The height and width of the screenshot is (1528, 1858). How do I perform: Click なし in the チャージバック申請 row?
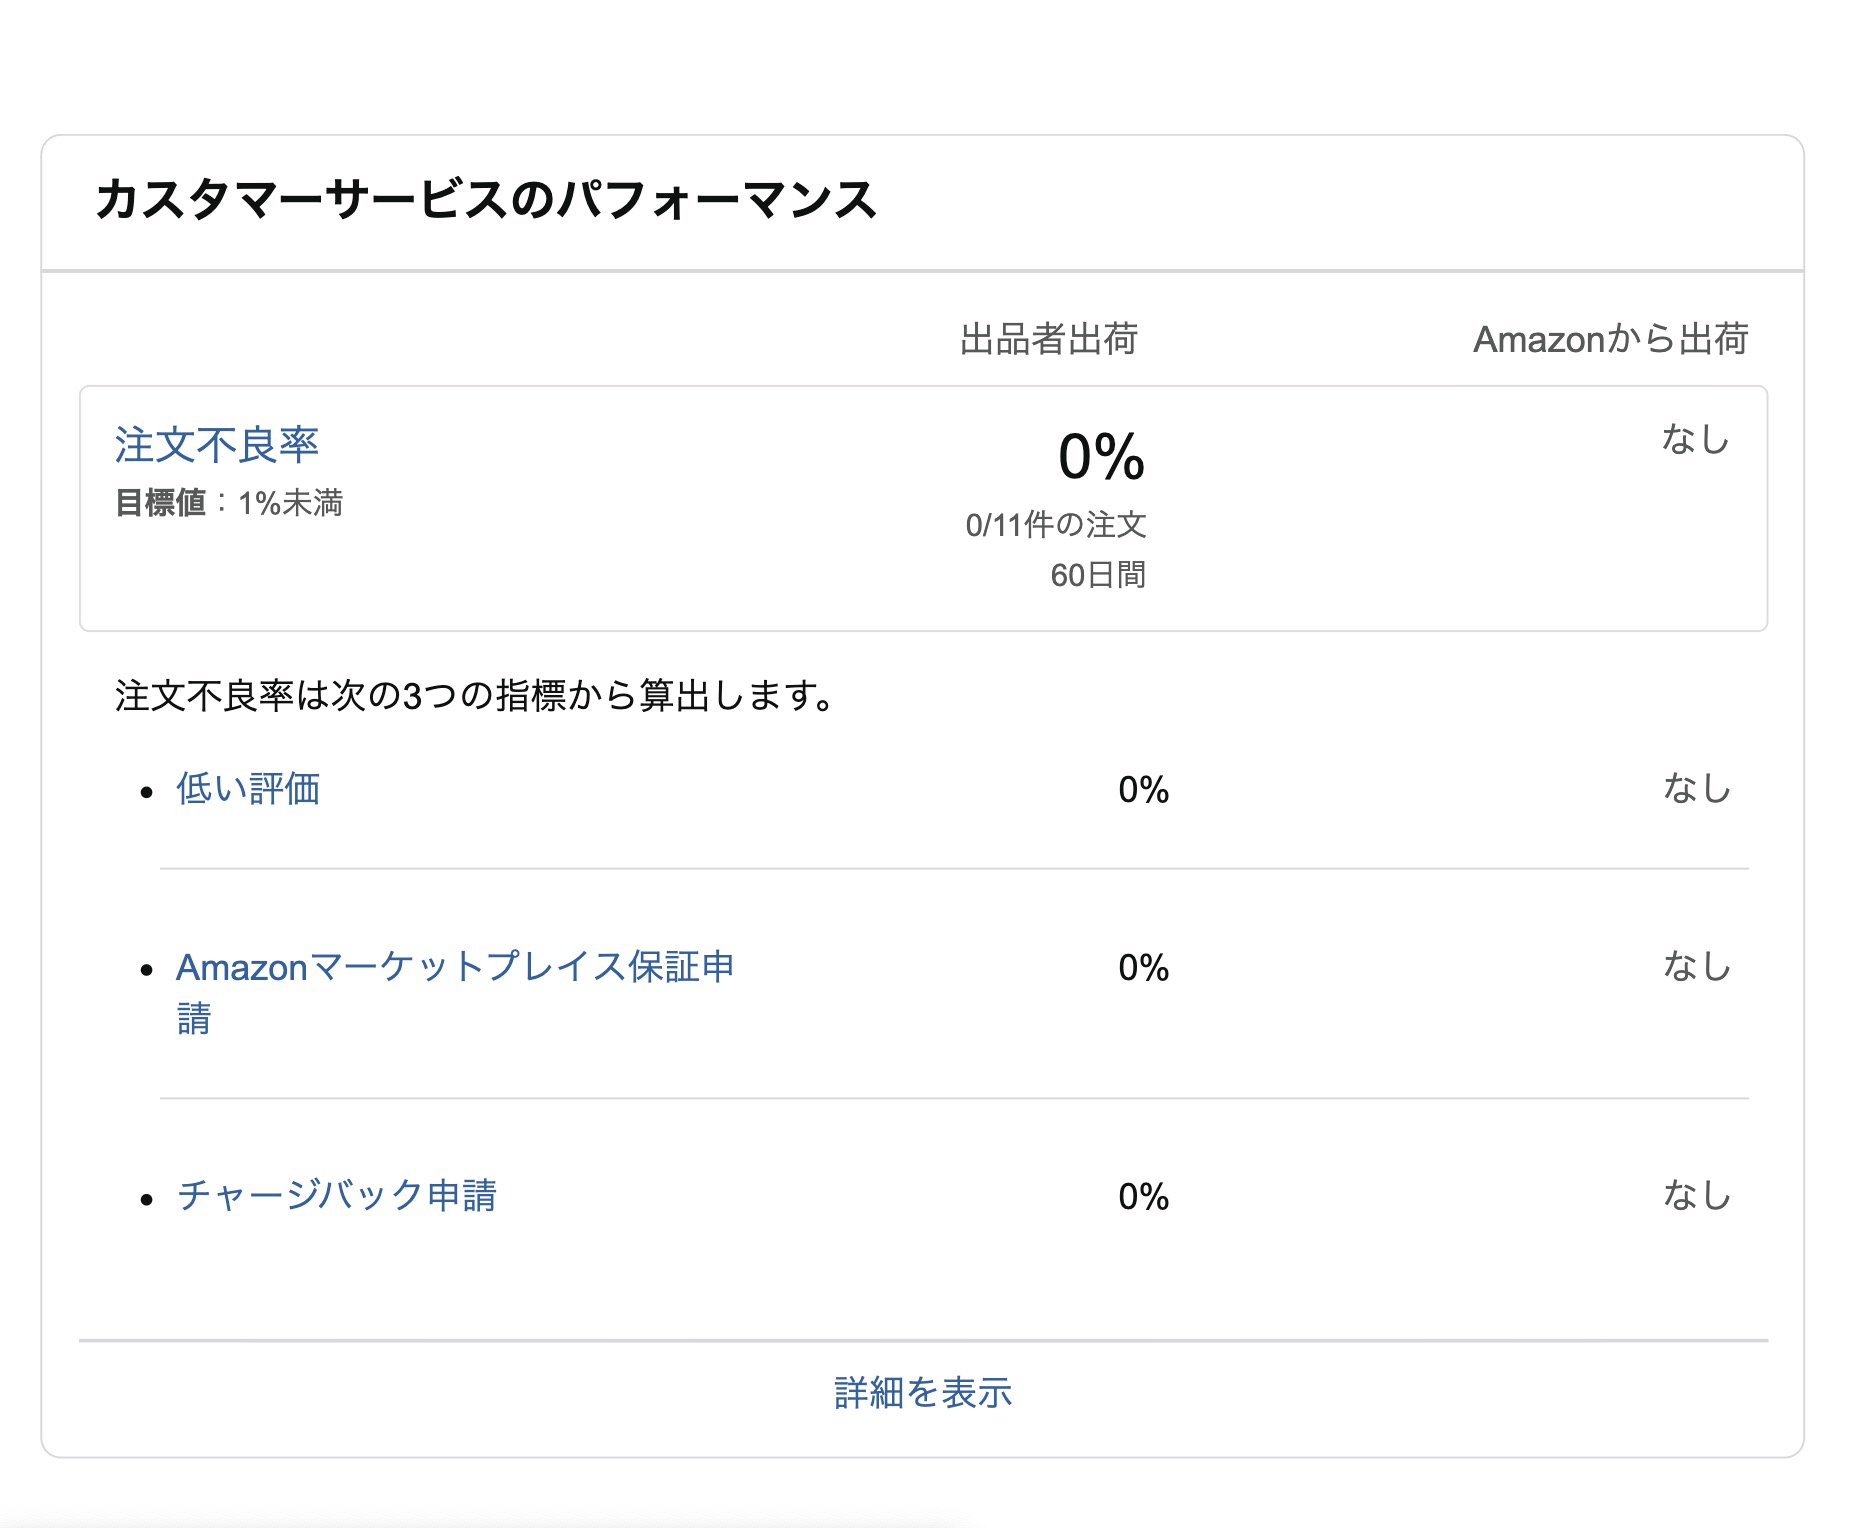(x=1697, y=1195)
